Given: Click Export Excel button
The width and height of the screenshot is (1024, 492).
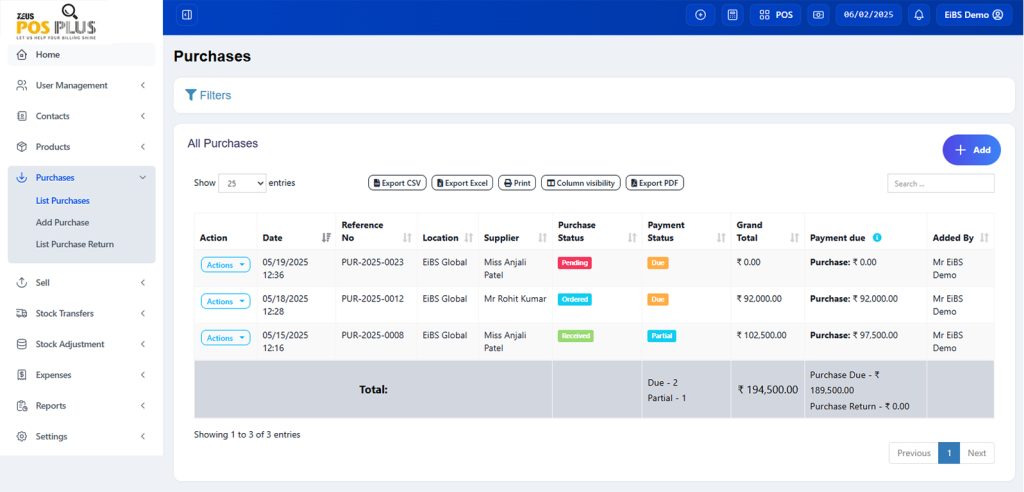Looking at the screenshot, I should coord(462,183).
